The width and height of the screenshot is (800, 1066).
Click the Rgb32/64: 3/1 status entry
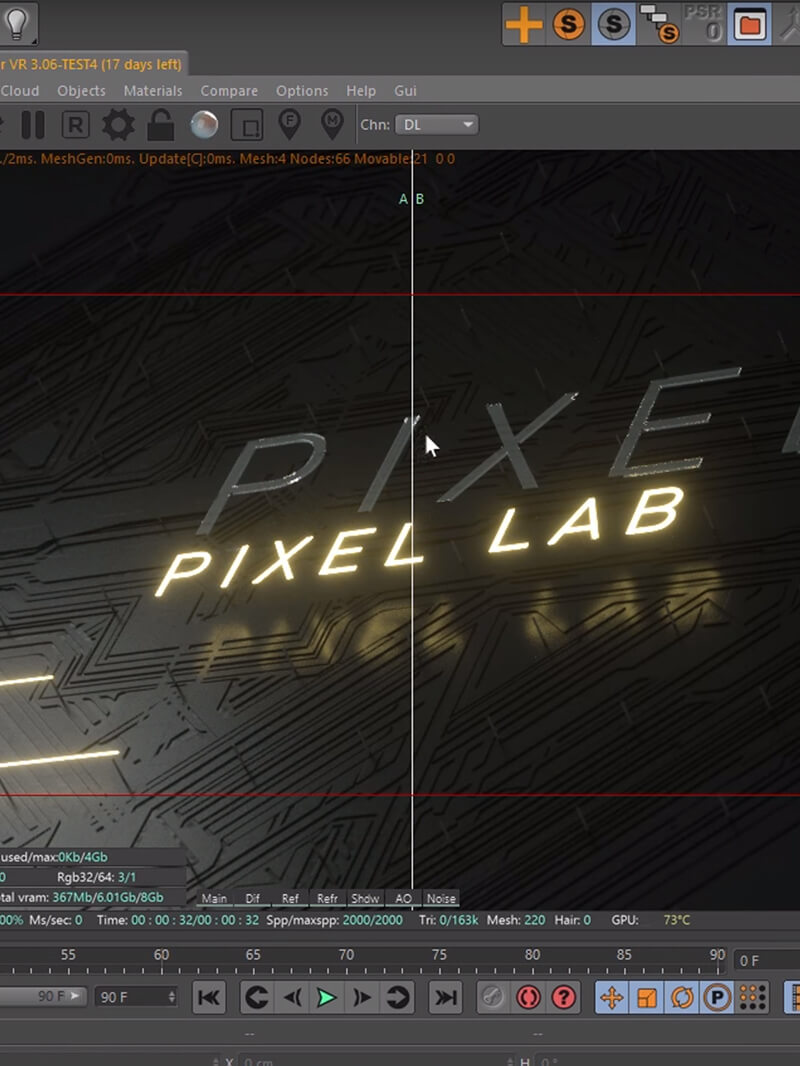click(x=97, y=877)
